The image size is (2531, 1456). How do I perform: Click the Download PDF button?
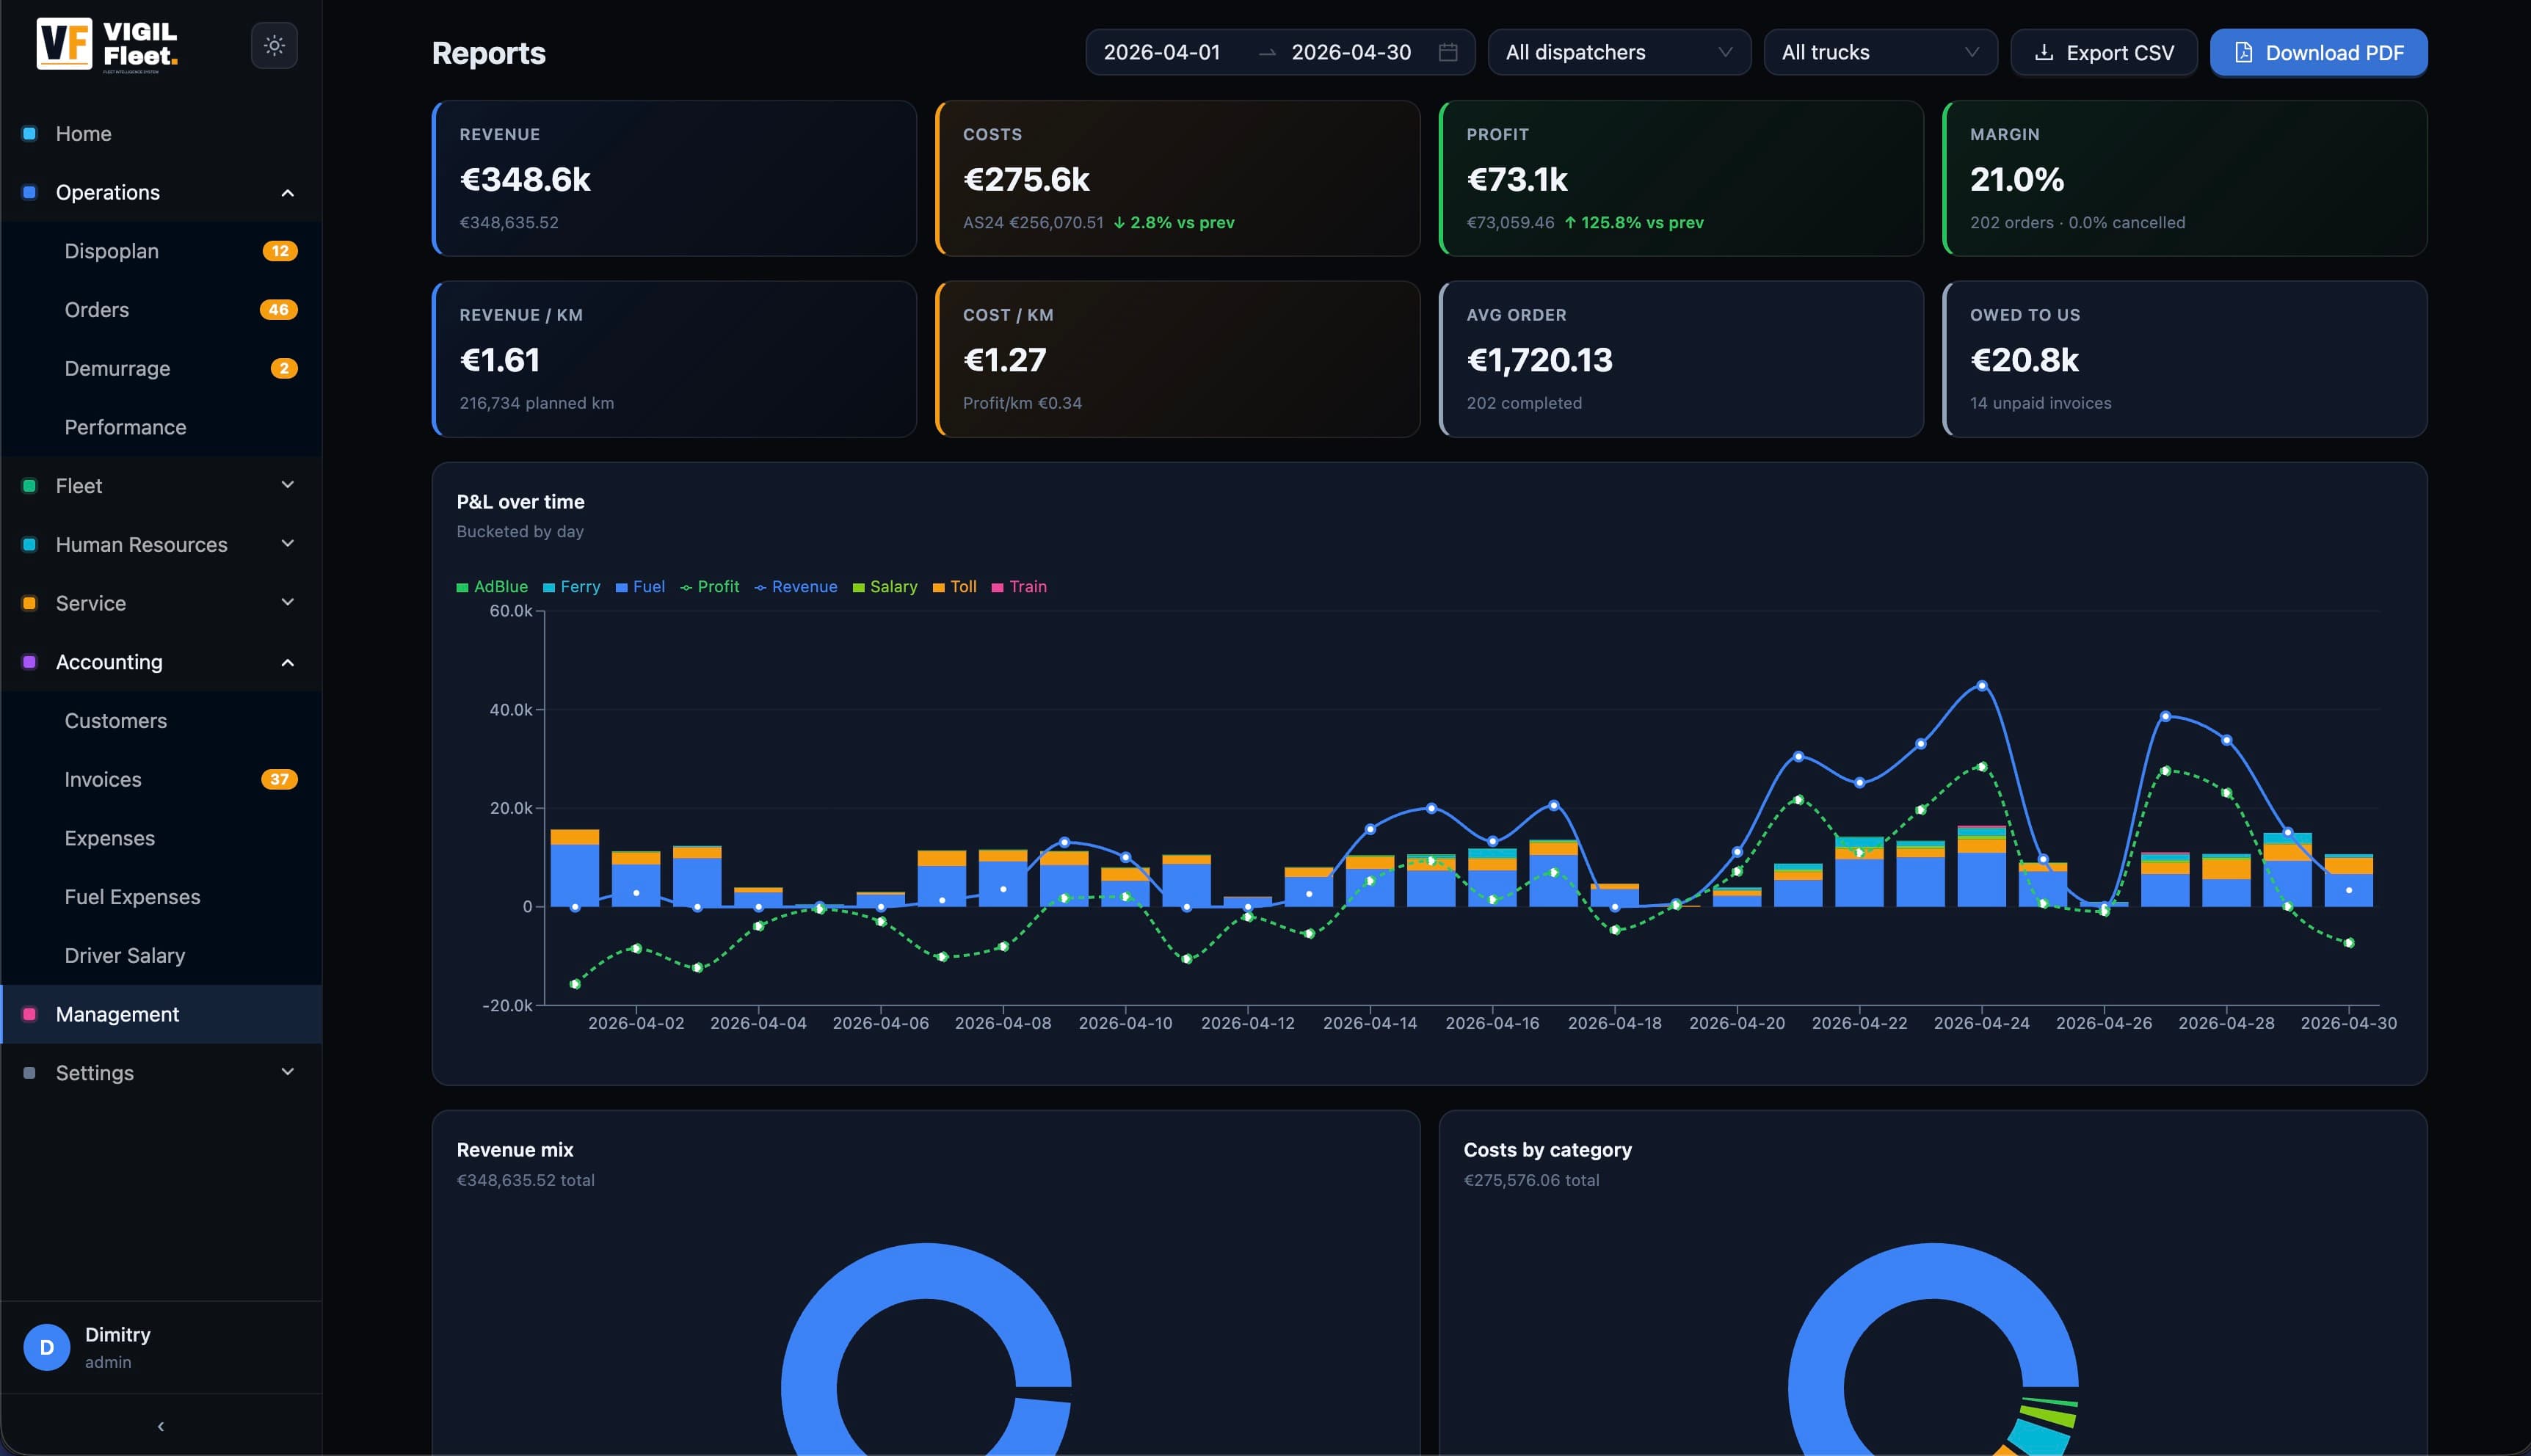(x=2318, y=52)
